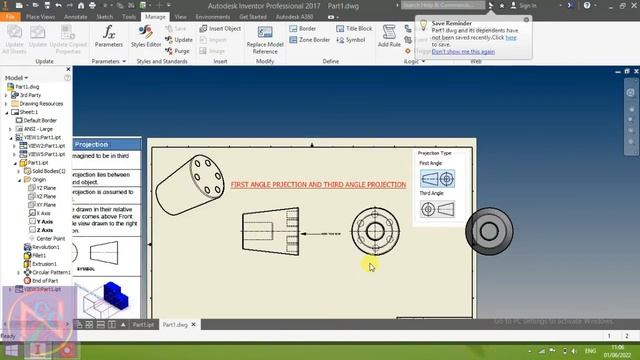Expand Drawing Resources node
Image resolution: width=640 pixels, height=360 pixels.
tap(6, 104)
